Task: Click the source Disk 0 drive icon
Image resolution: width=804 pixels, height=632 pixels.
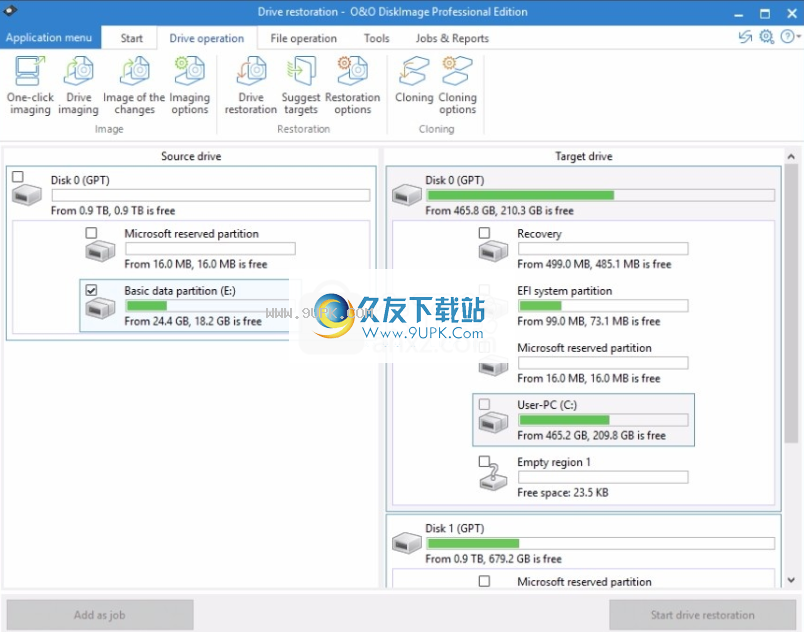Action: pos(27,195)
